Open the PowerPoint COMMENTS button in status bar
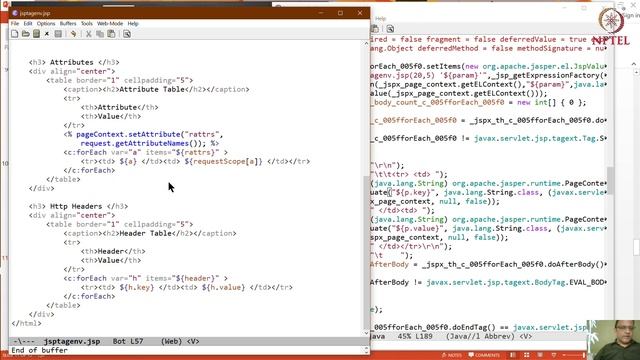Screen dimensions: 640x360 tap(484, 355)
